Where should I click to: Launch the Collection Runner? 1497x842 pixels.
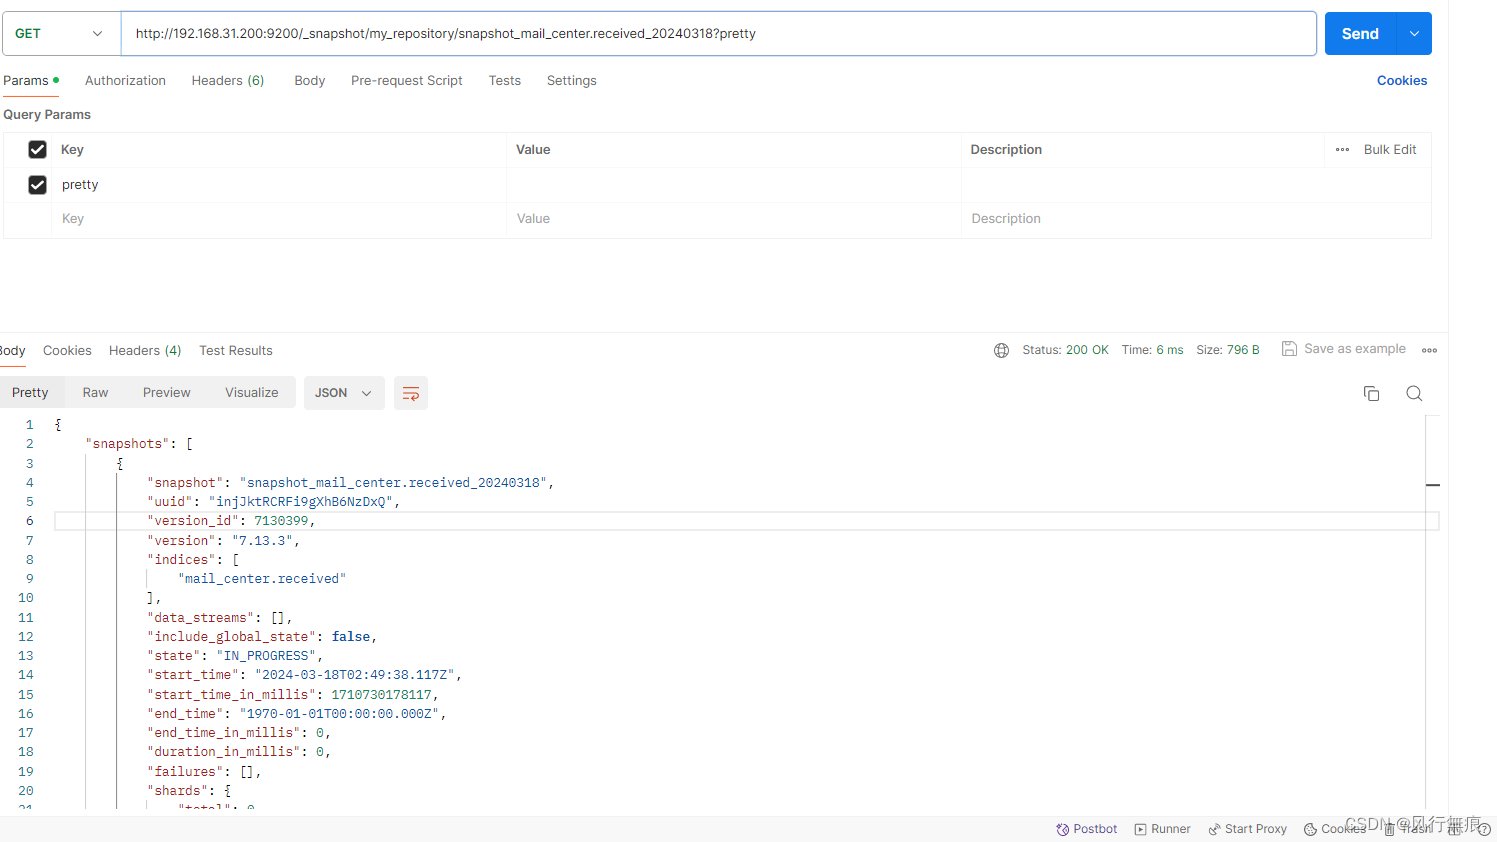click(1162, 829)
